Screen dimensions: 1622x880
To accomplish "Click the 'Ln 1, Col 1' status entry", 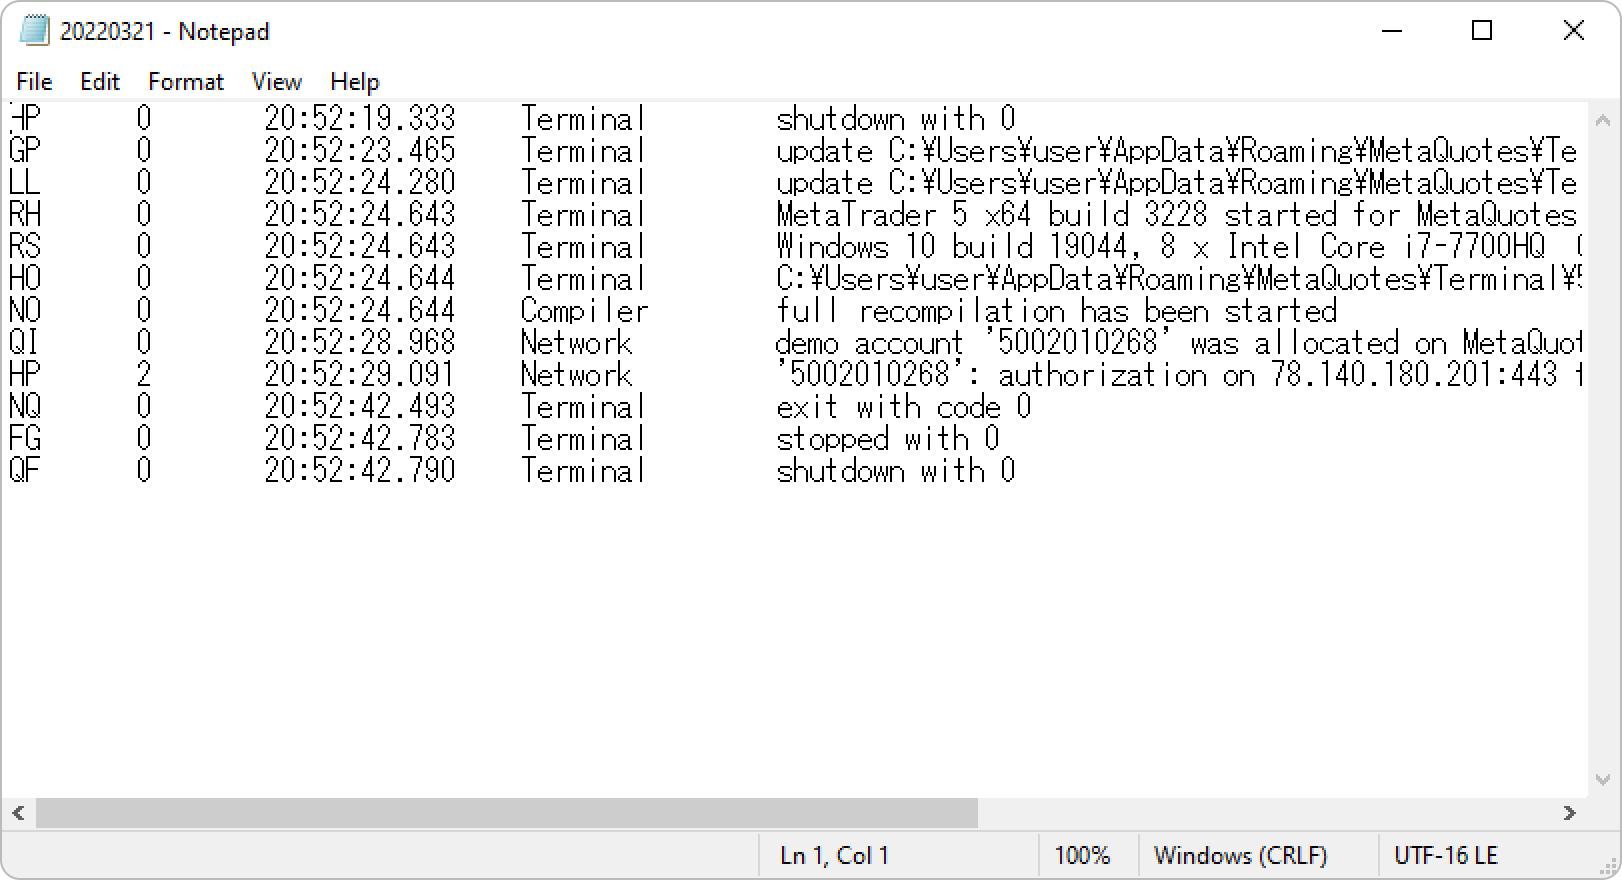I will pos(834,856).
